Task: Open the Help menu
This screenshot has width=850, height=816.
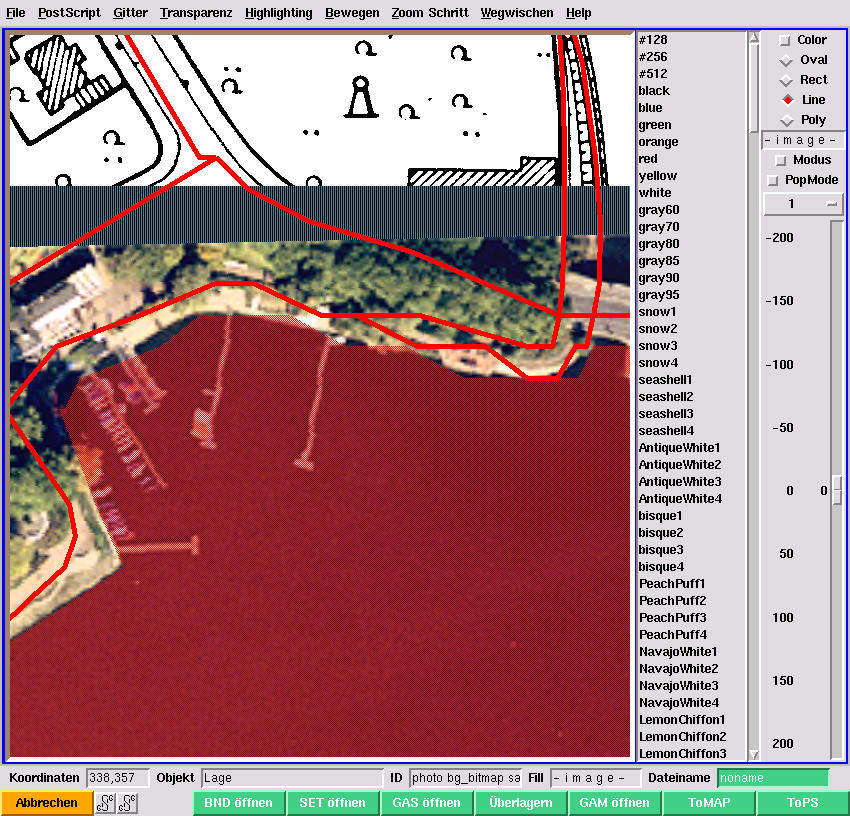Action: pos(578,13)
